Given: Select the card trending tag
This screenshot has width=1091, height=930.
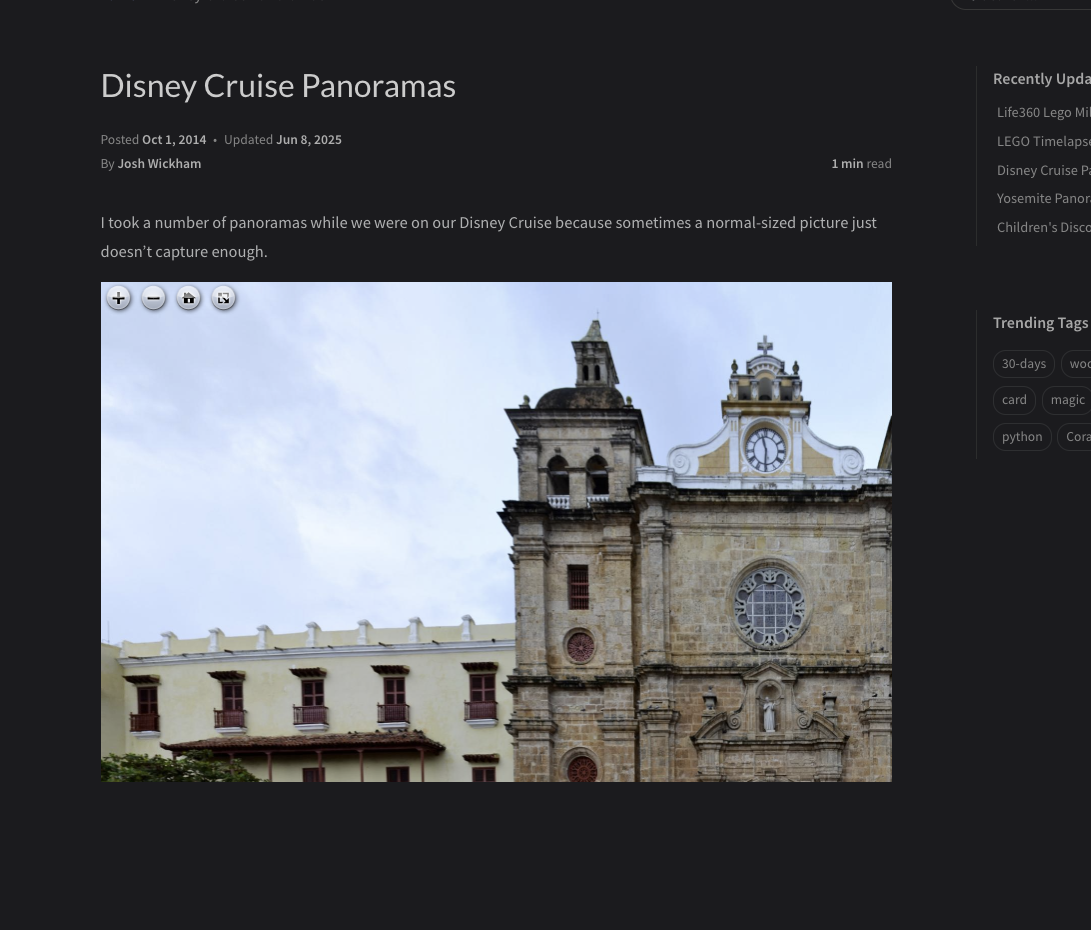Looking at the screenshot, I should pos(1014,400).
